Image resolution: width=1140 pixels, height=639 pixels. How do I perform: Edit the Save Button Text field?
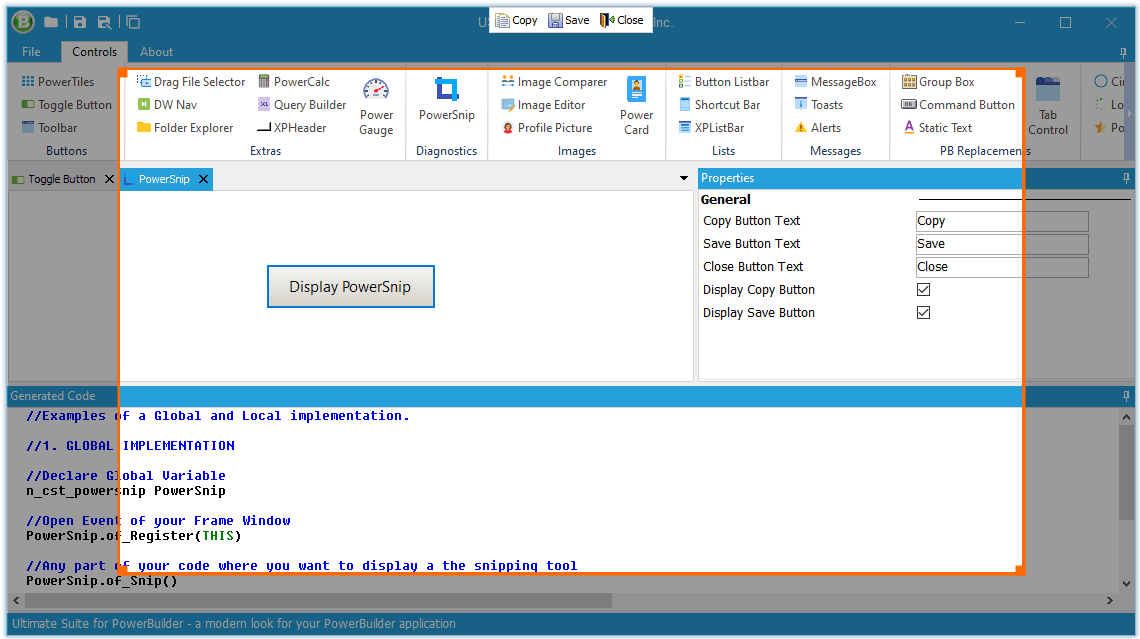1002,244
